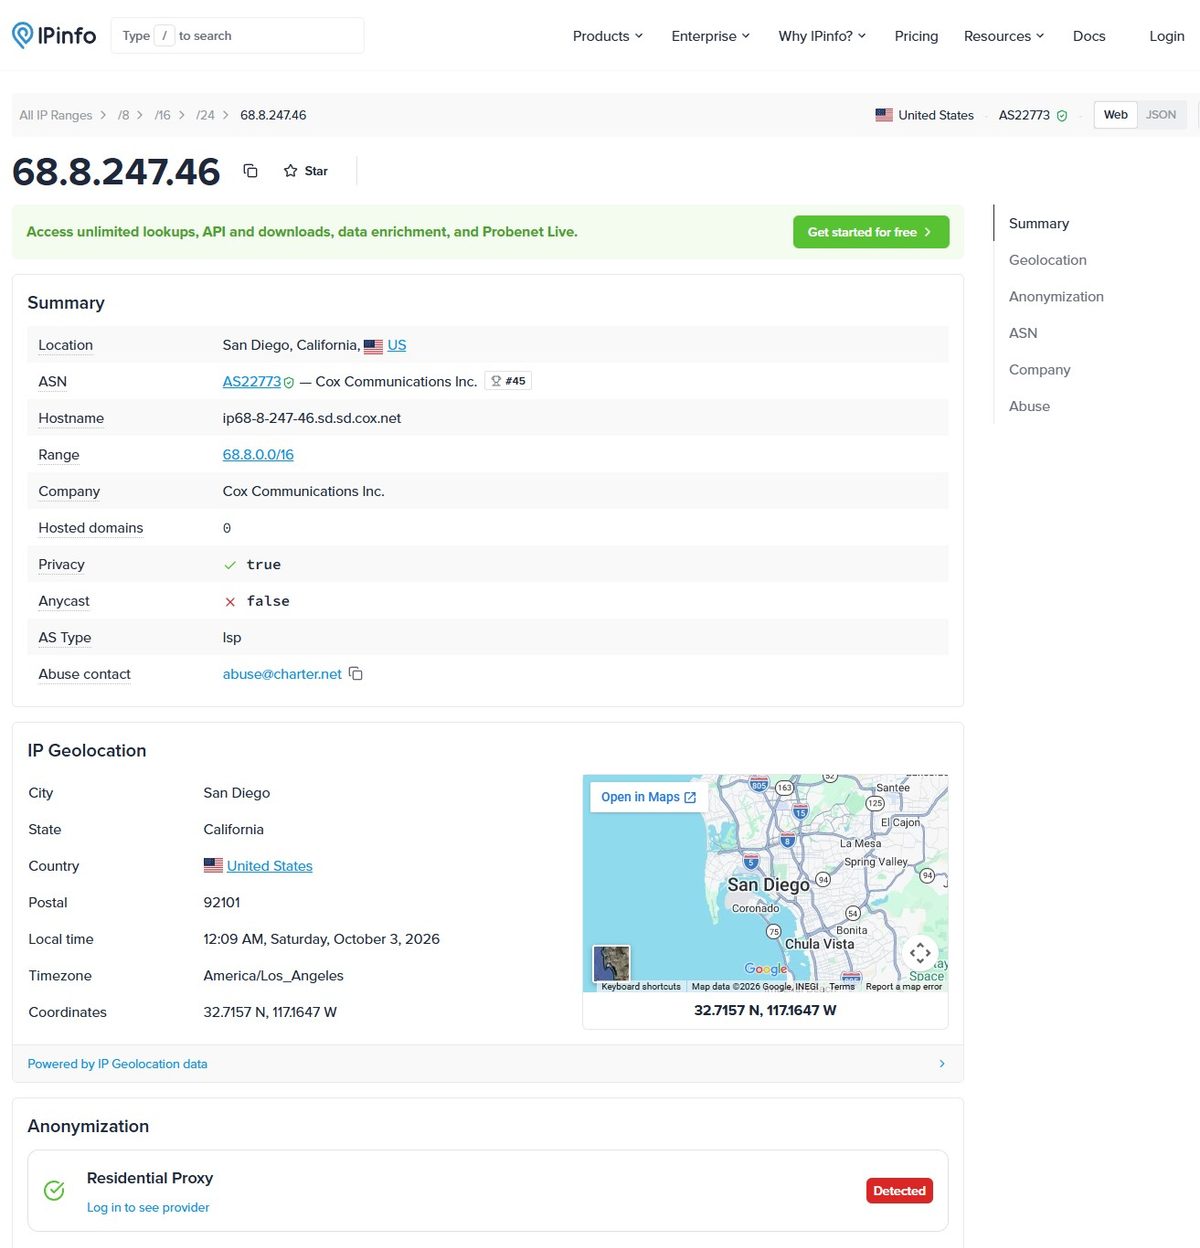Open the /24 breadcrumb
The width and height of the screenshot is (1200, 1248).
[205, 116]
